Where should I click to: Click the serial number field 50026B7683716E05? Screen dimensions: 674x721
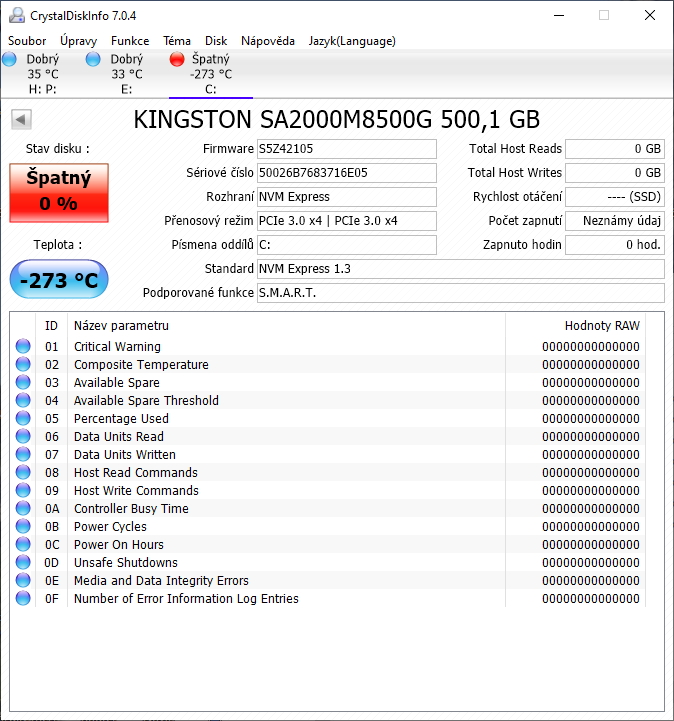click(347, 173)
